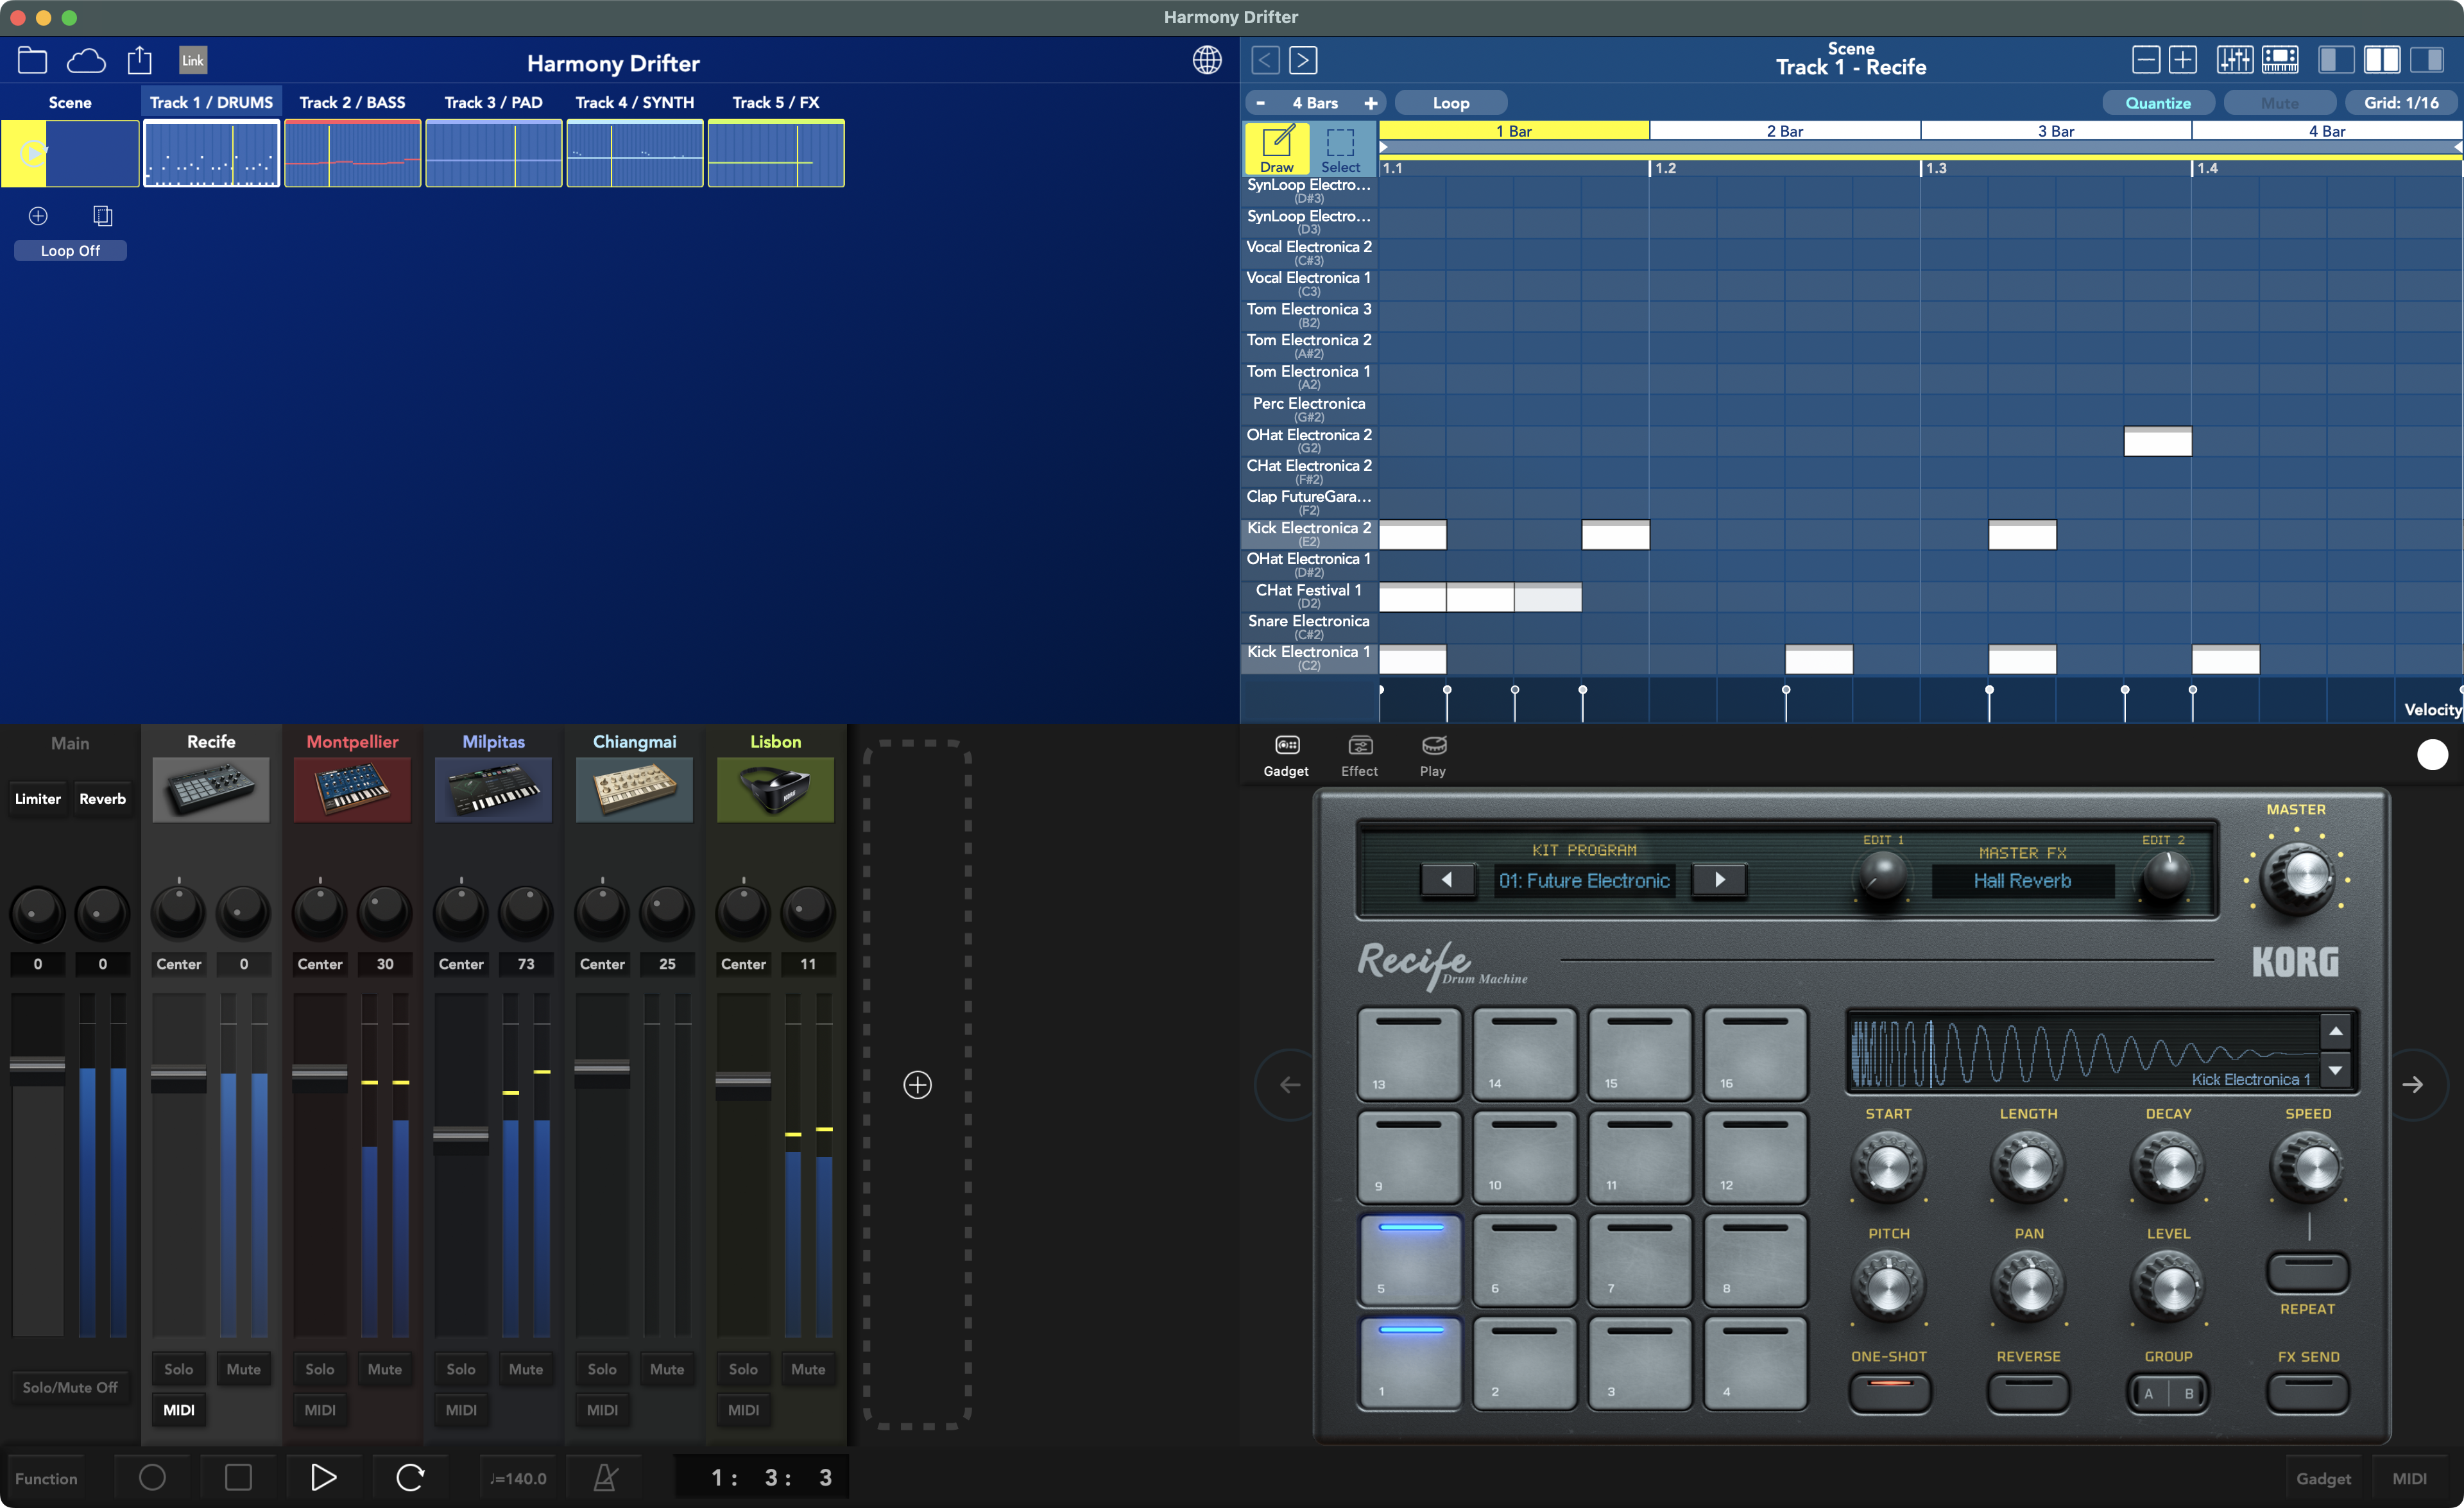Switch to Effect tab

click(x=1359, y=756)
